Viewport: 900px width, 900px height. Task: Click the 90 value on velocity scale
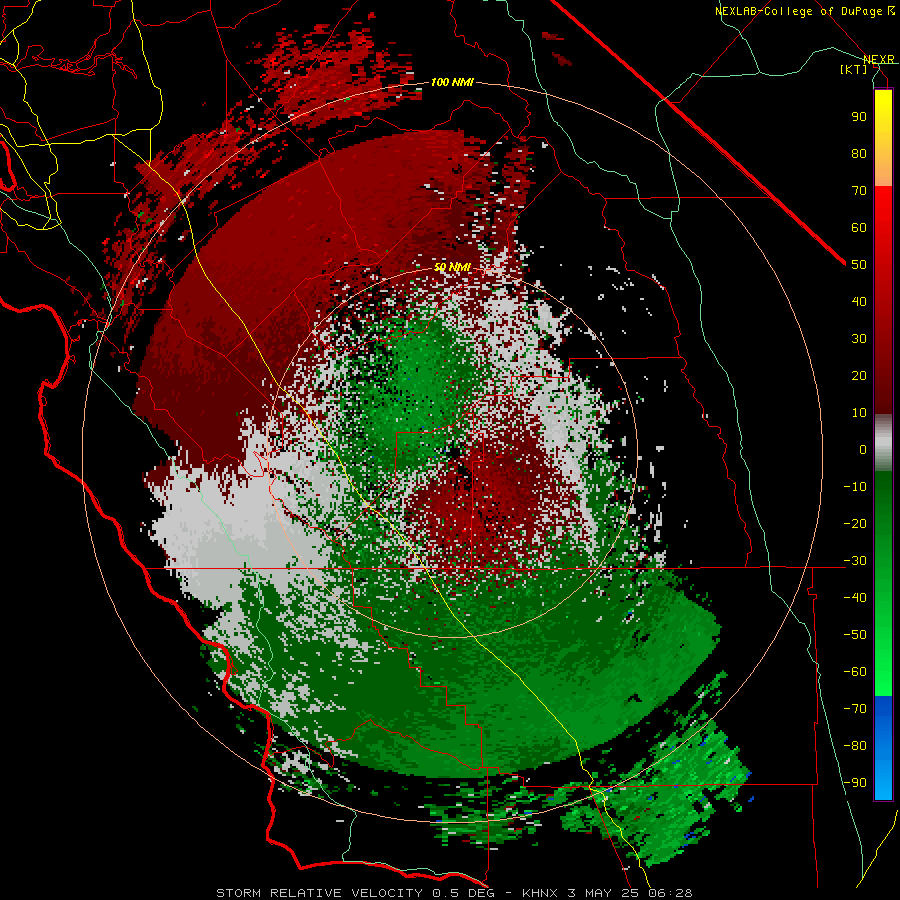point(859,117)
